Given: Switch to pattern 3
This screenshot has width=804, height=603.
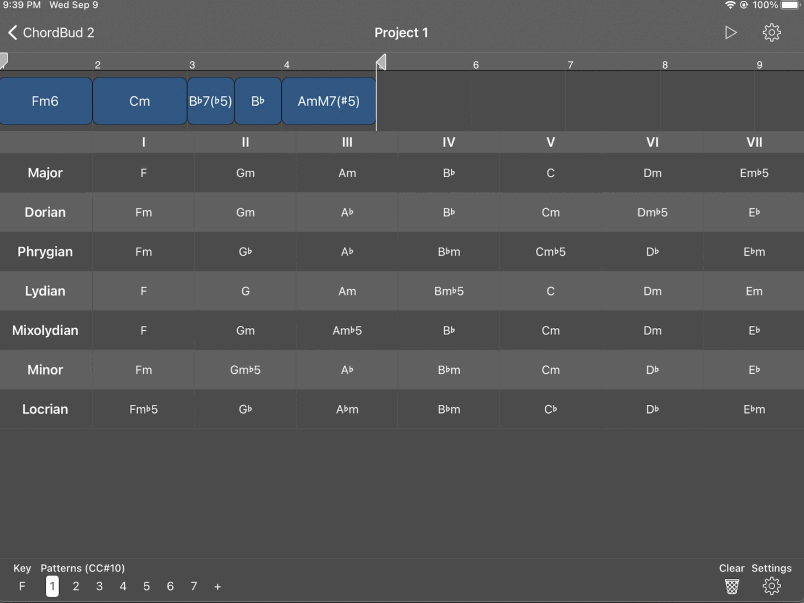Looking at the screenshot, I should [x=99, y=587].
